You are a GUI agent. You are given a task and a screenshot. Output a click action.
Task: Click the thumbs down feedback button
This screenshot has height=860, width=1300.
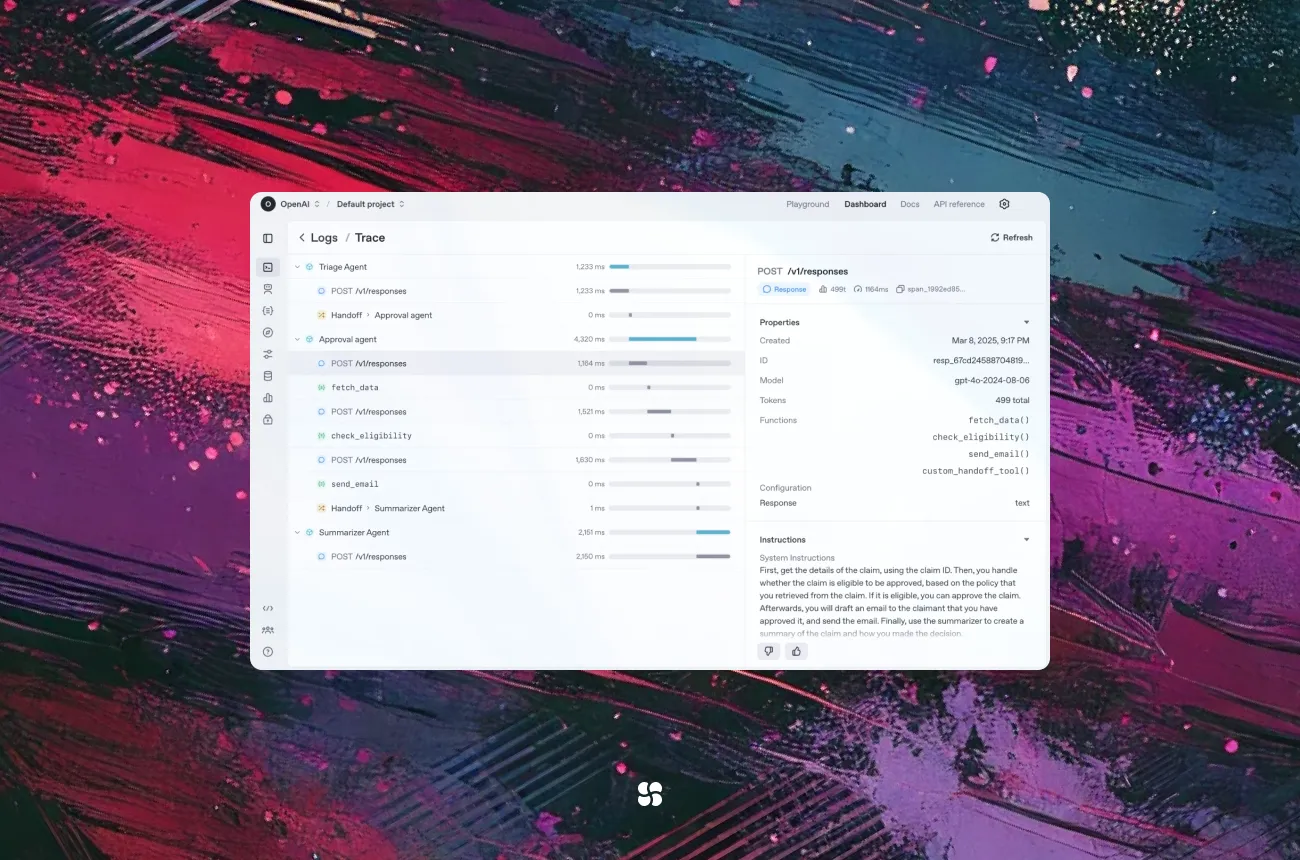tap(769, 651)
